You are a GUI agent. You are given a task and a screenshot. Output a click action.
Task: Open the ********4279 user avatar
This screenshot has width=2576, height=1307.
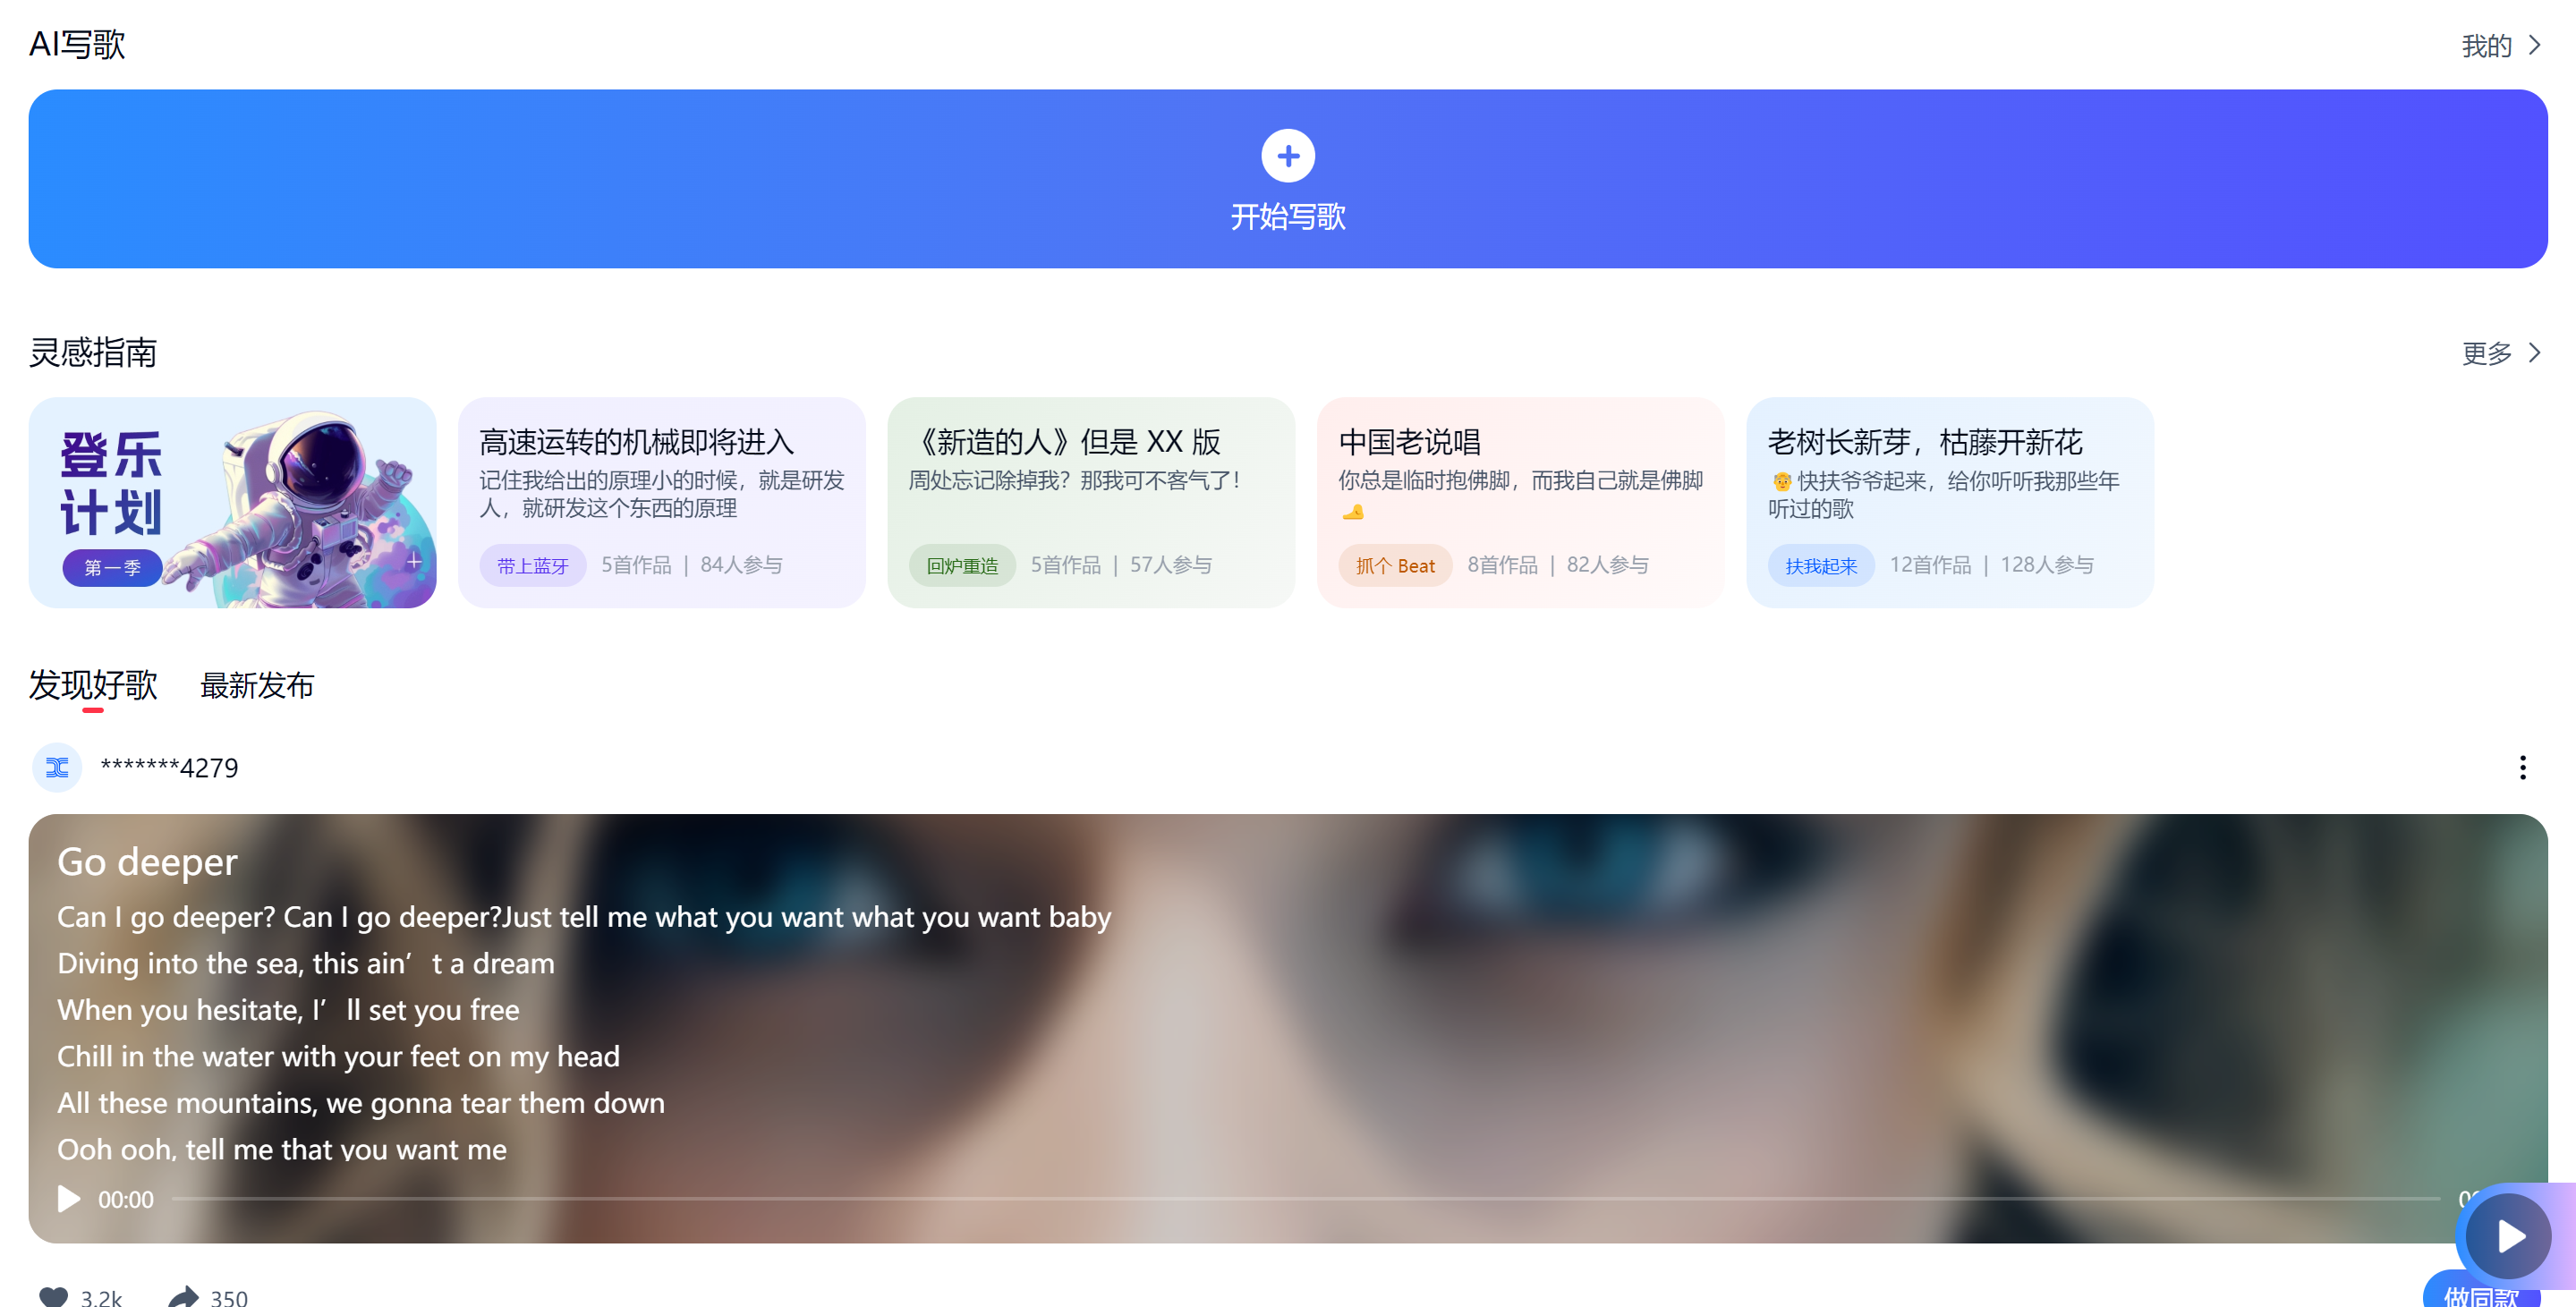(x=57, y=767)
